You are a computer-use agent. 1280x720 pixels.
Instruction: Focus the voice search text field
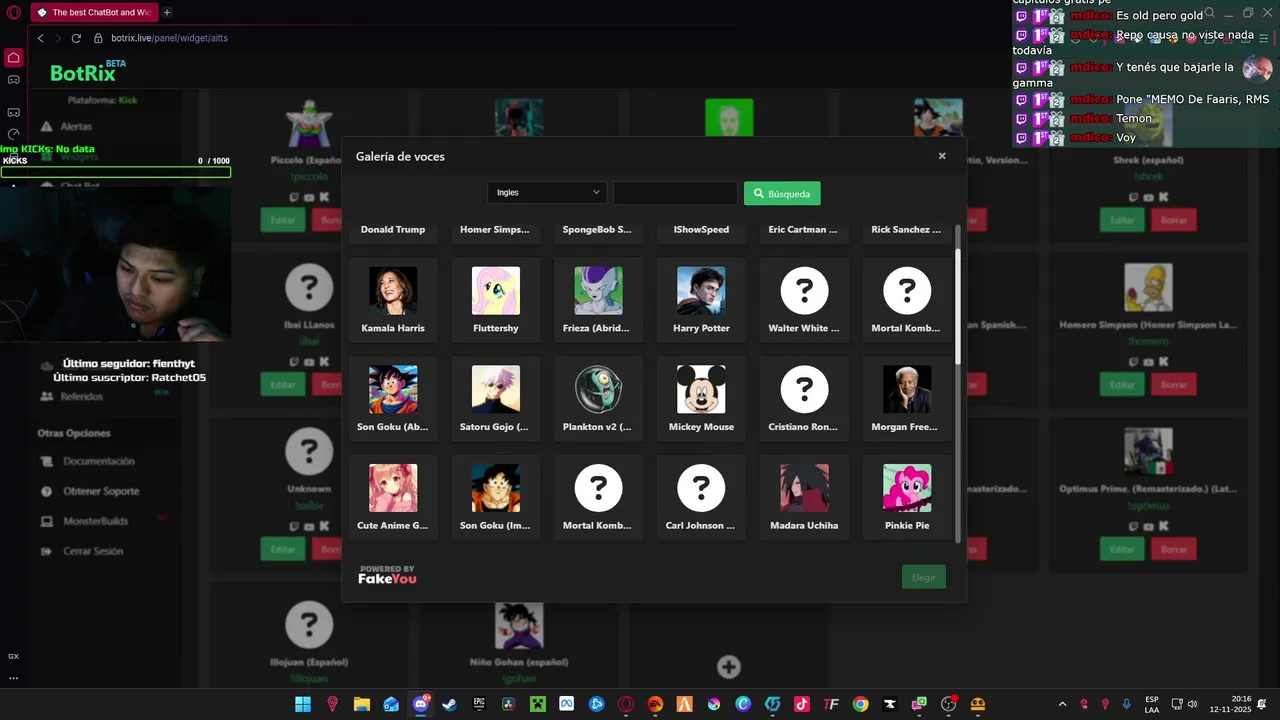point(675,193)
